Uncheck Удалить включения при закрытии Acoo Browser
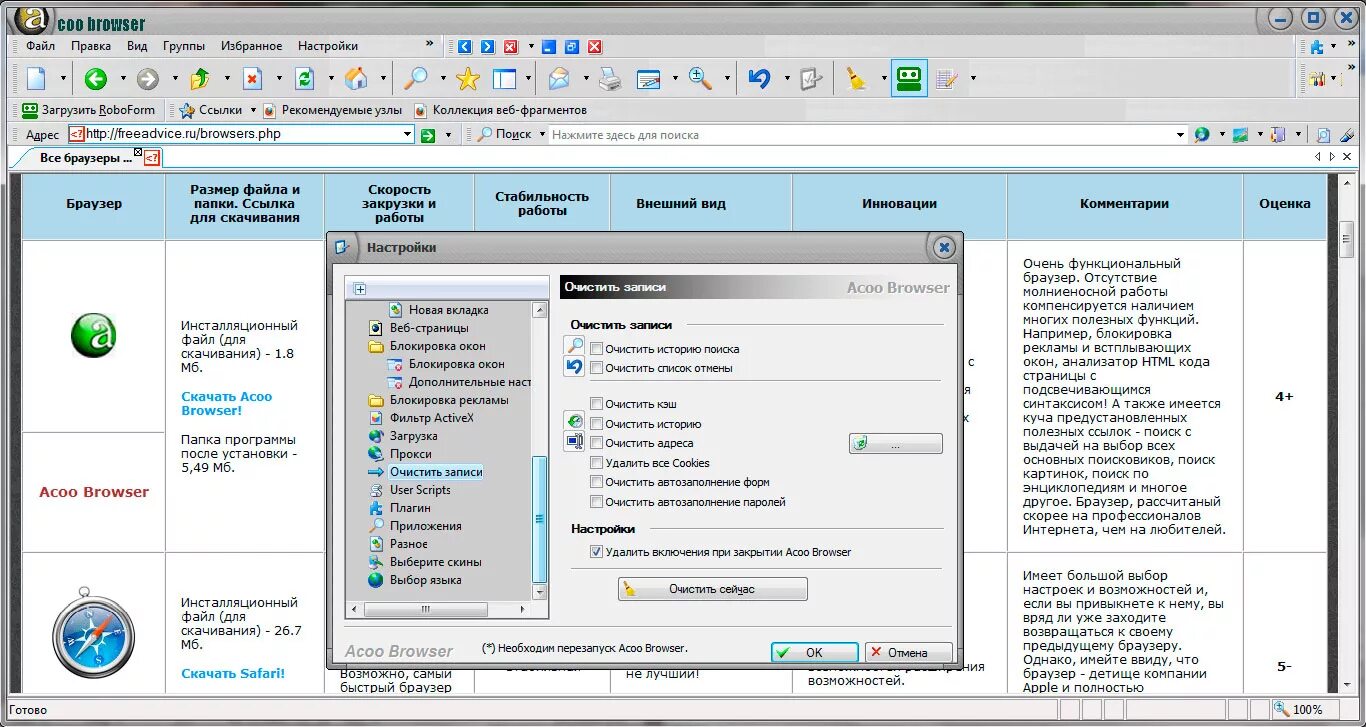 click(x=597, y=551)
